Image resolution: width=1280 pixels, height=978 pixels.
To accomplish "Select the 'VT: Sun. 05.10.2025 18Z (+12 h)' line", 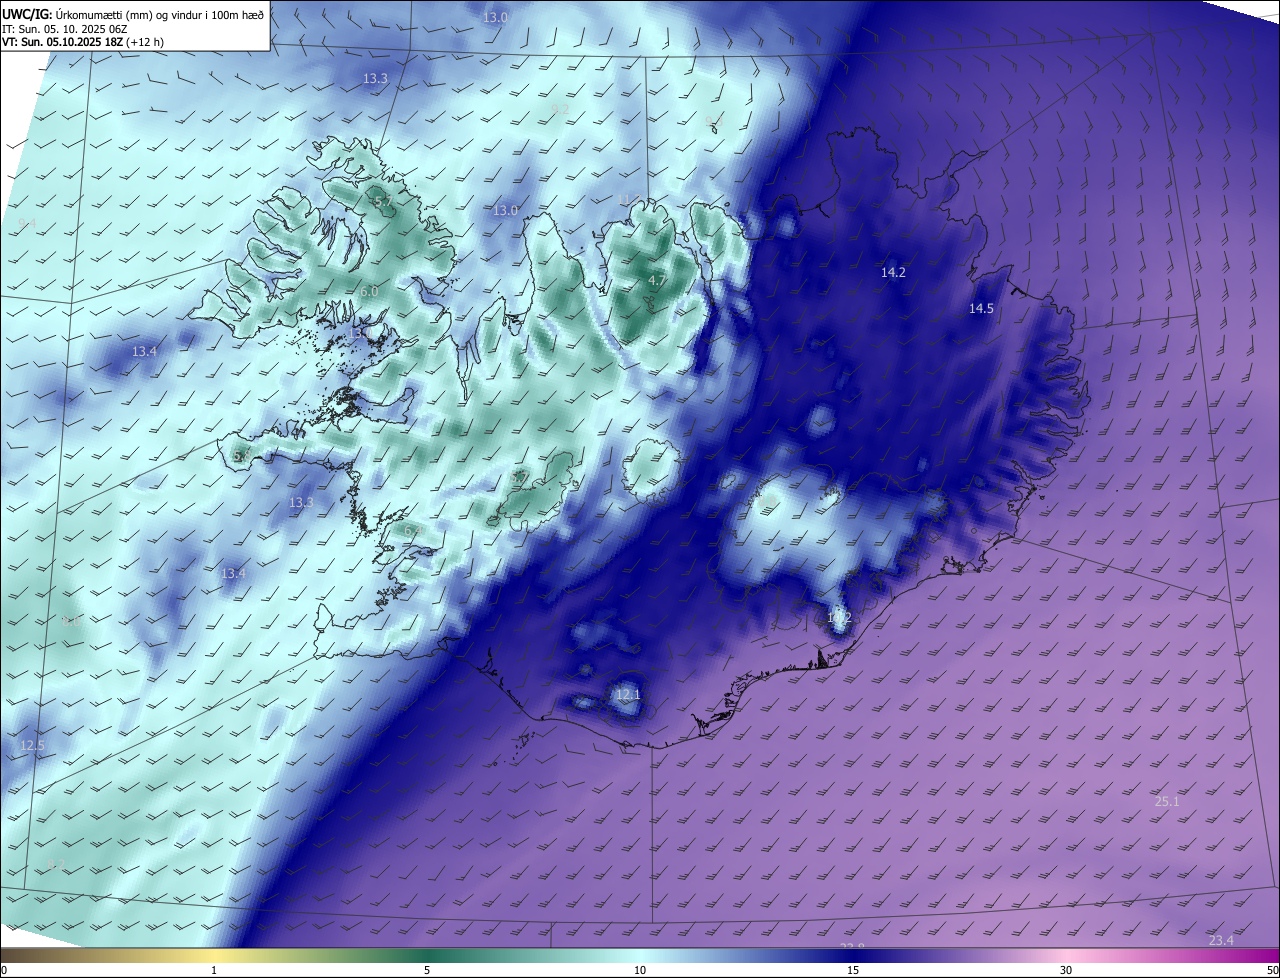I will (x=83, y=42).
